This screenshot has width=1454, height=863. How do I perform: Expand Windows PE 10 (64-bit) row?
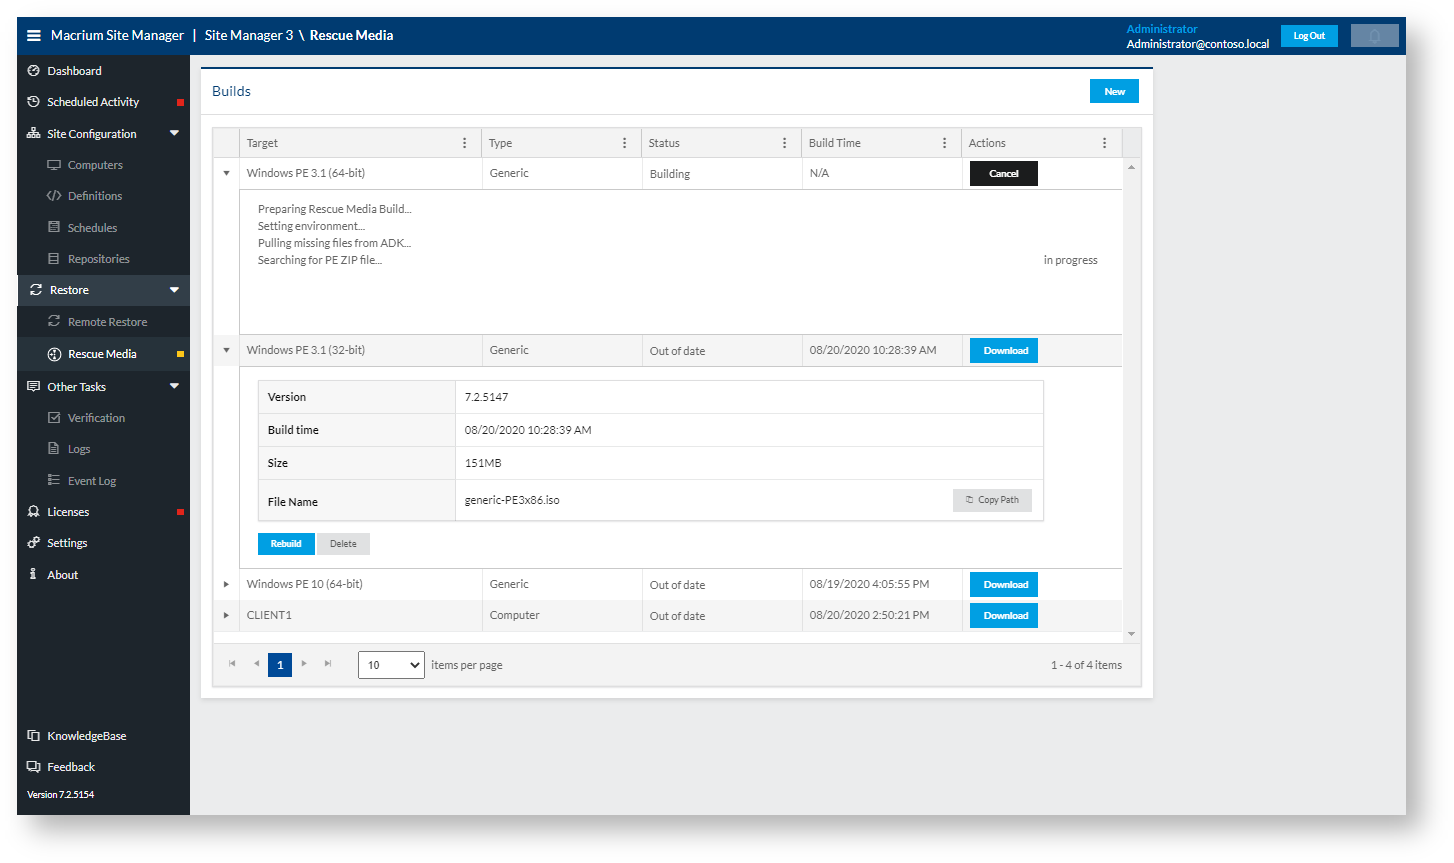coord(226,584)
